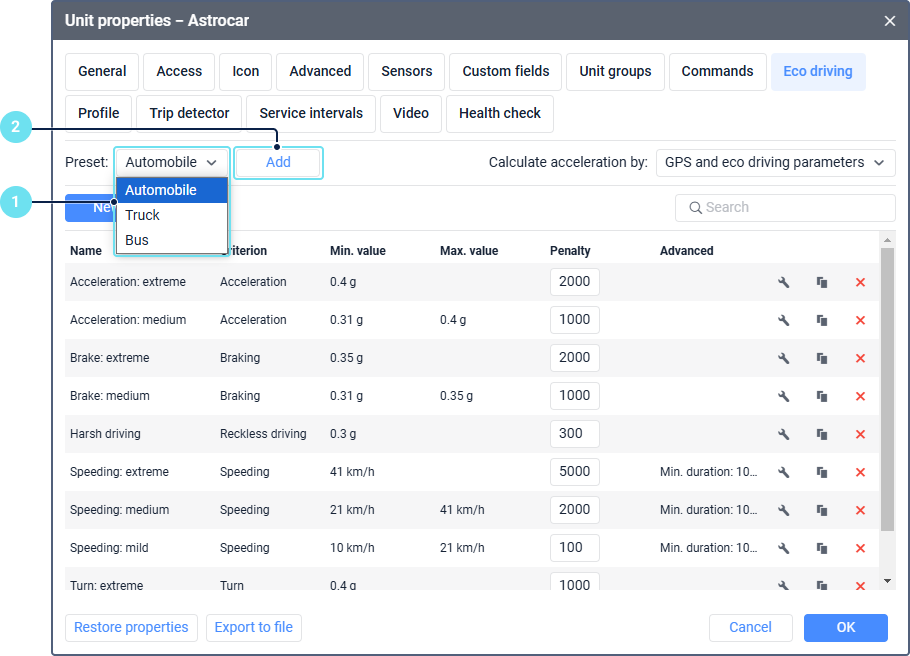
Task: Select Bus preset option
Action: [137, 240]
